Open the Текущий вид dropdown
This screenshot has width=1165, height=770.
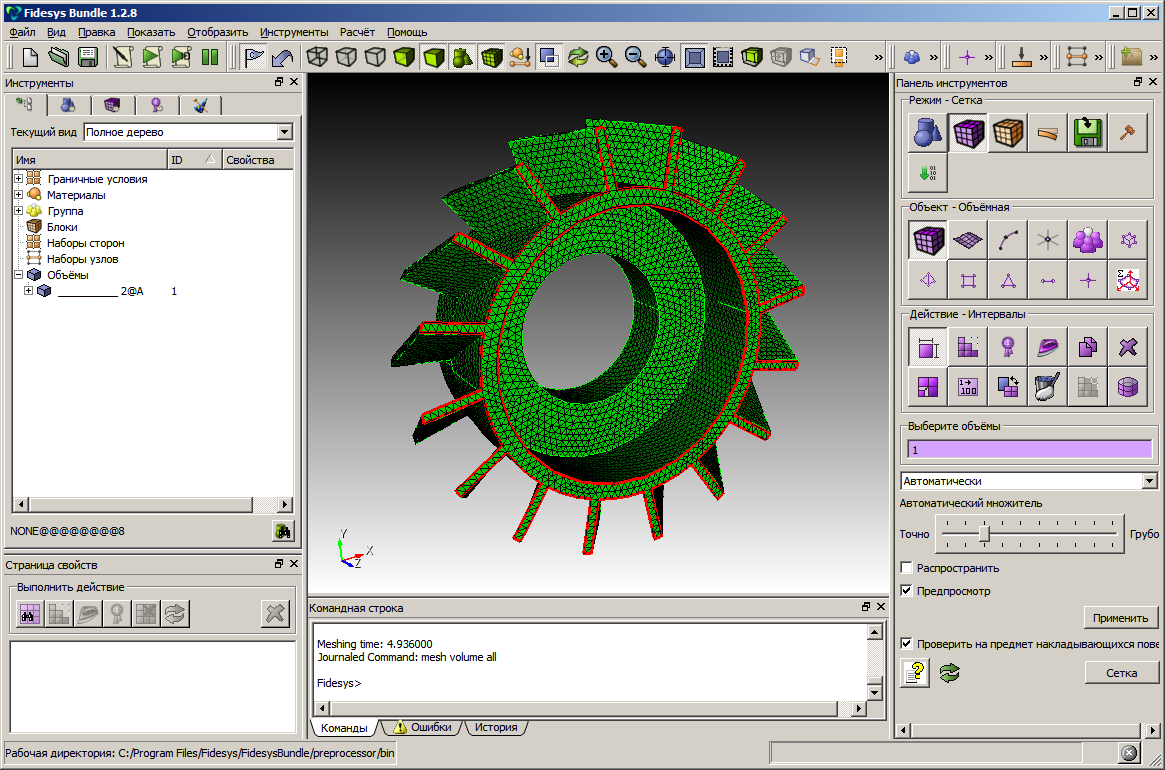pos(285,132)
